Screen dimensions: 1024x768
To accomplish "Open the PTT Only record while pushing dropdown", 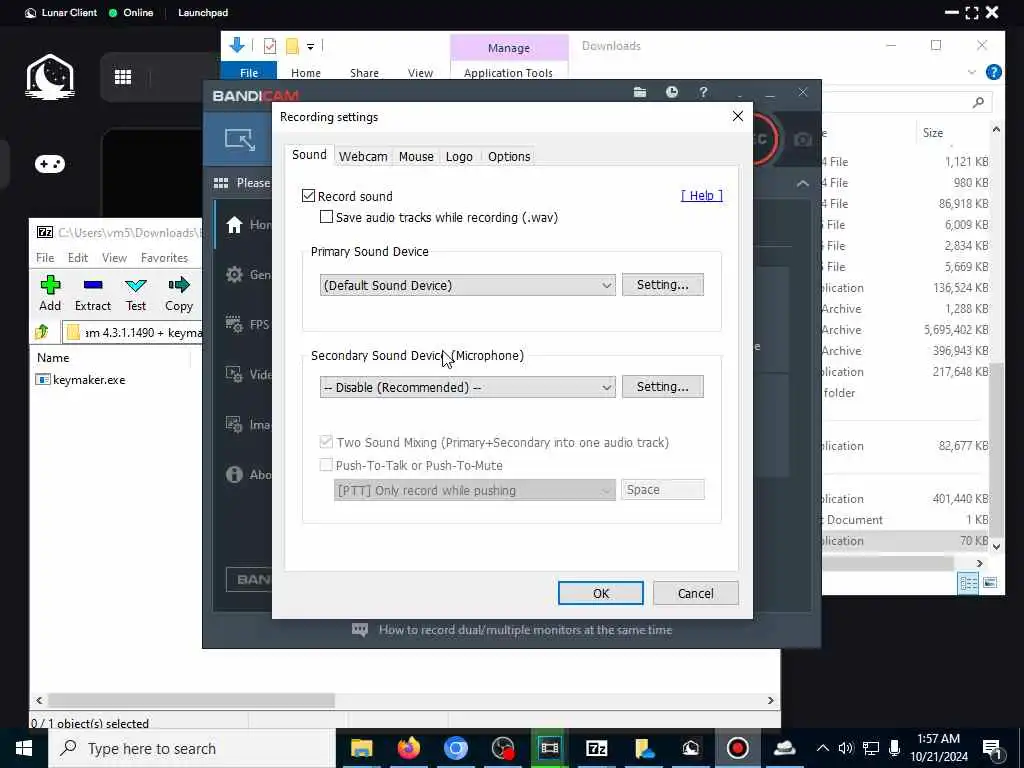I will coord(474,490).
